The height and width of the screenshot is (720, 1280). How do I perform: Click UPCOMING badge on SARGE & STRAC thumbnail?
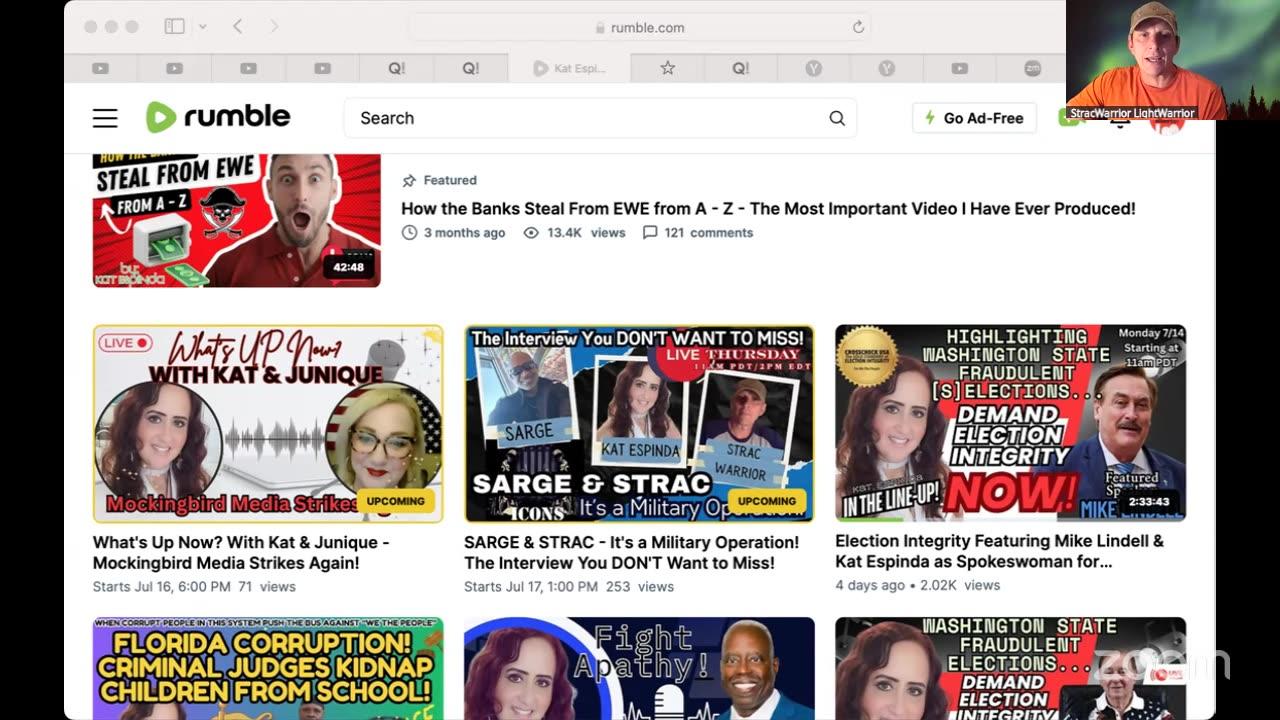click(767, 501)
